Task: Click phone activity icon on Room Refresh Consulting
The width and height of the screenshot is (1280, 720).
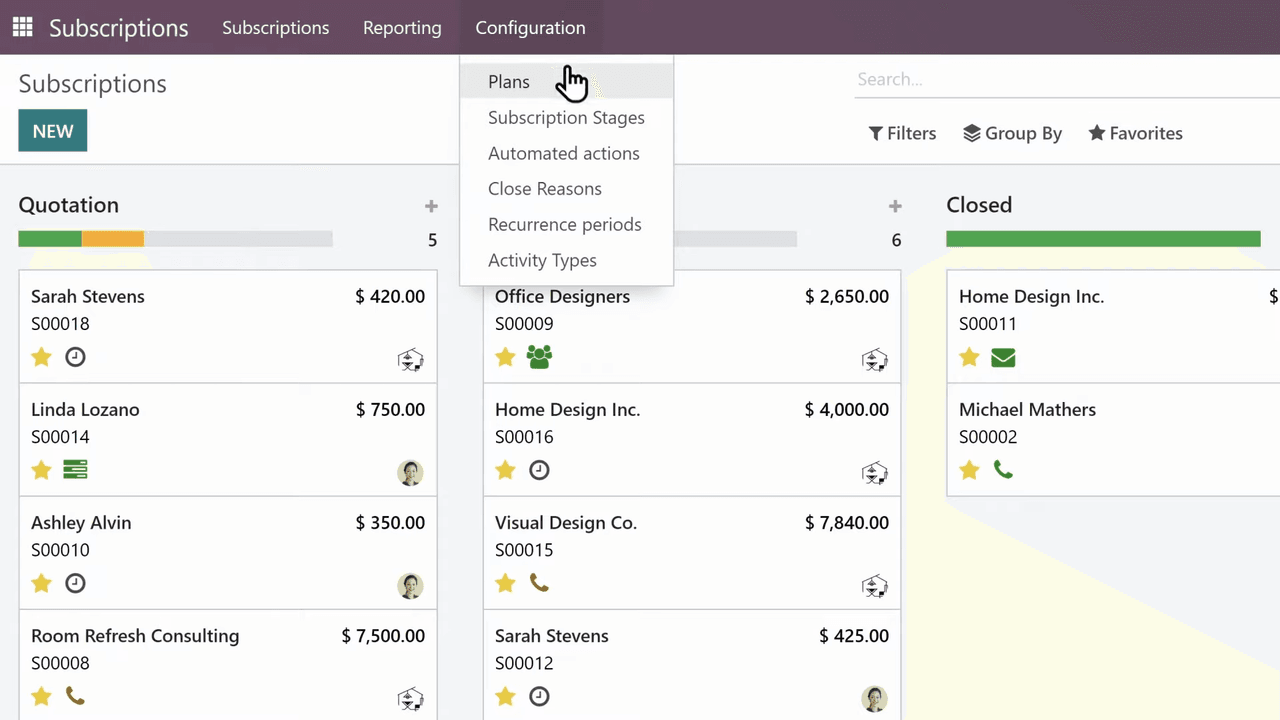Action: pos(75,695)
